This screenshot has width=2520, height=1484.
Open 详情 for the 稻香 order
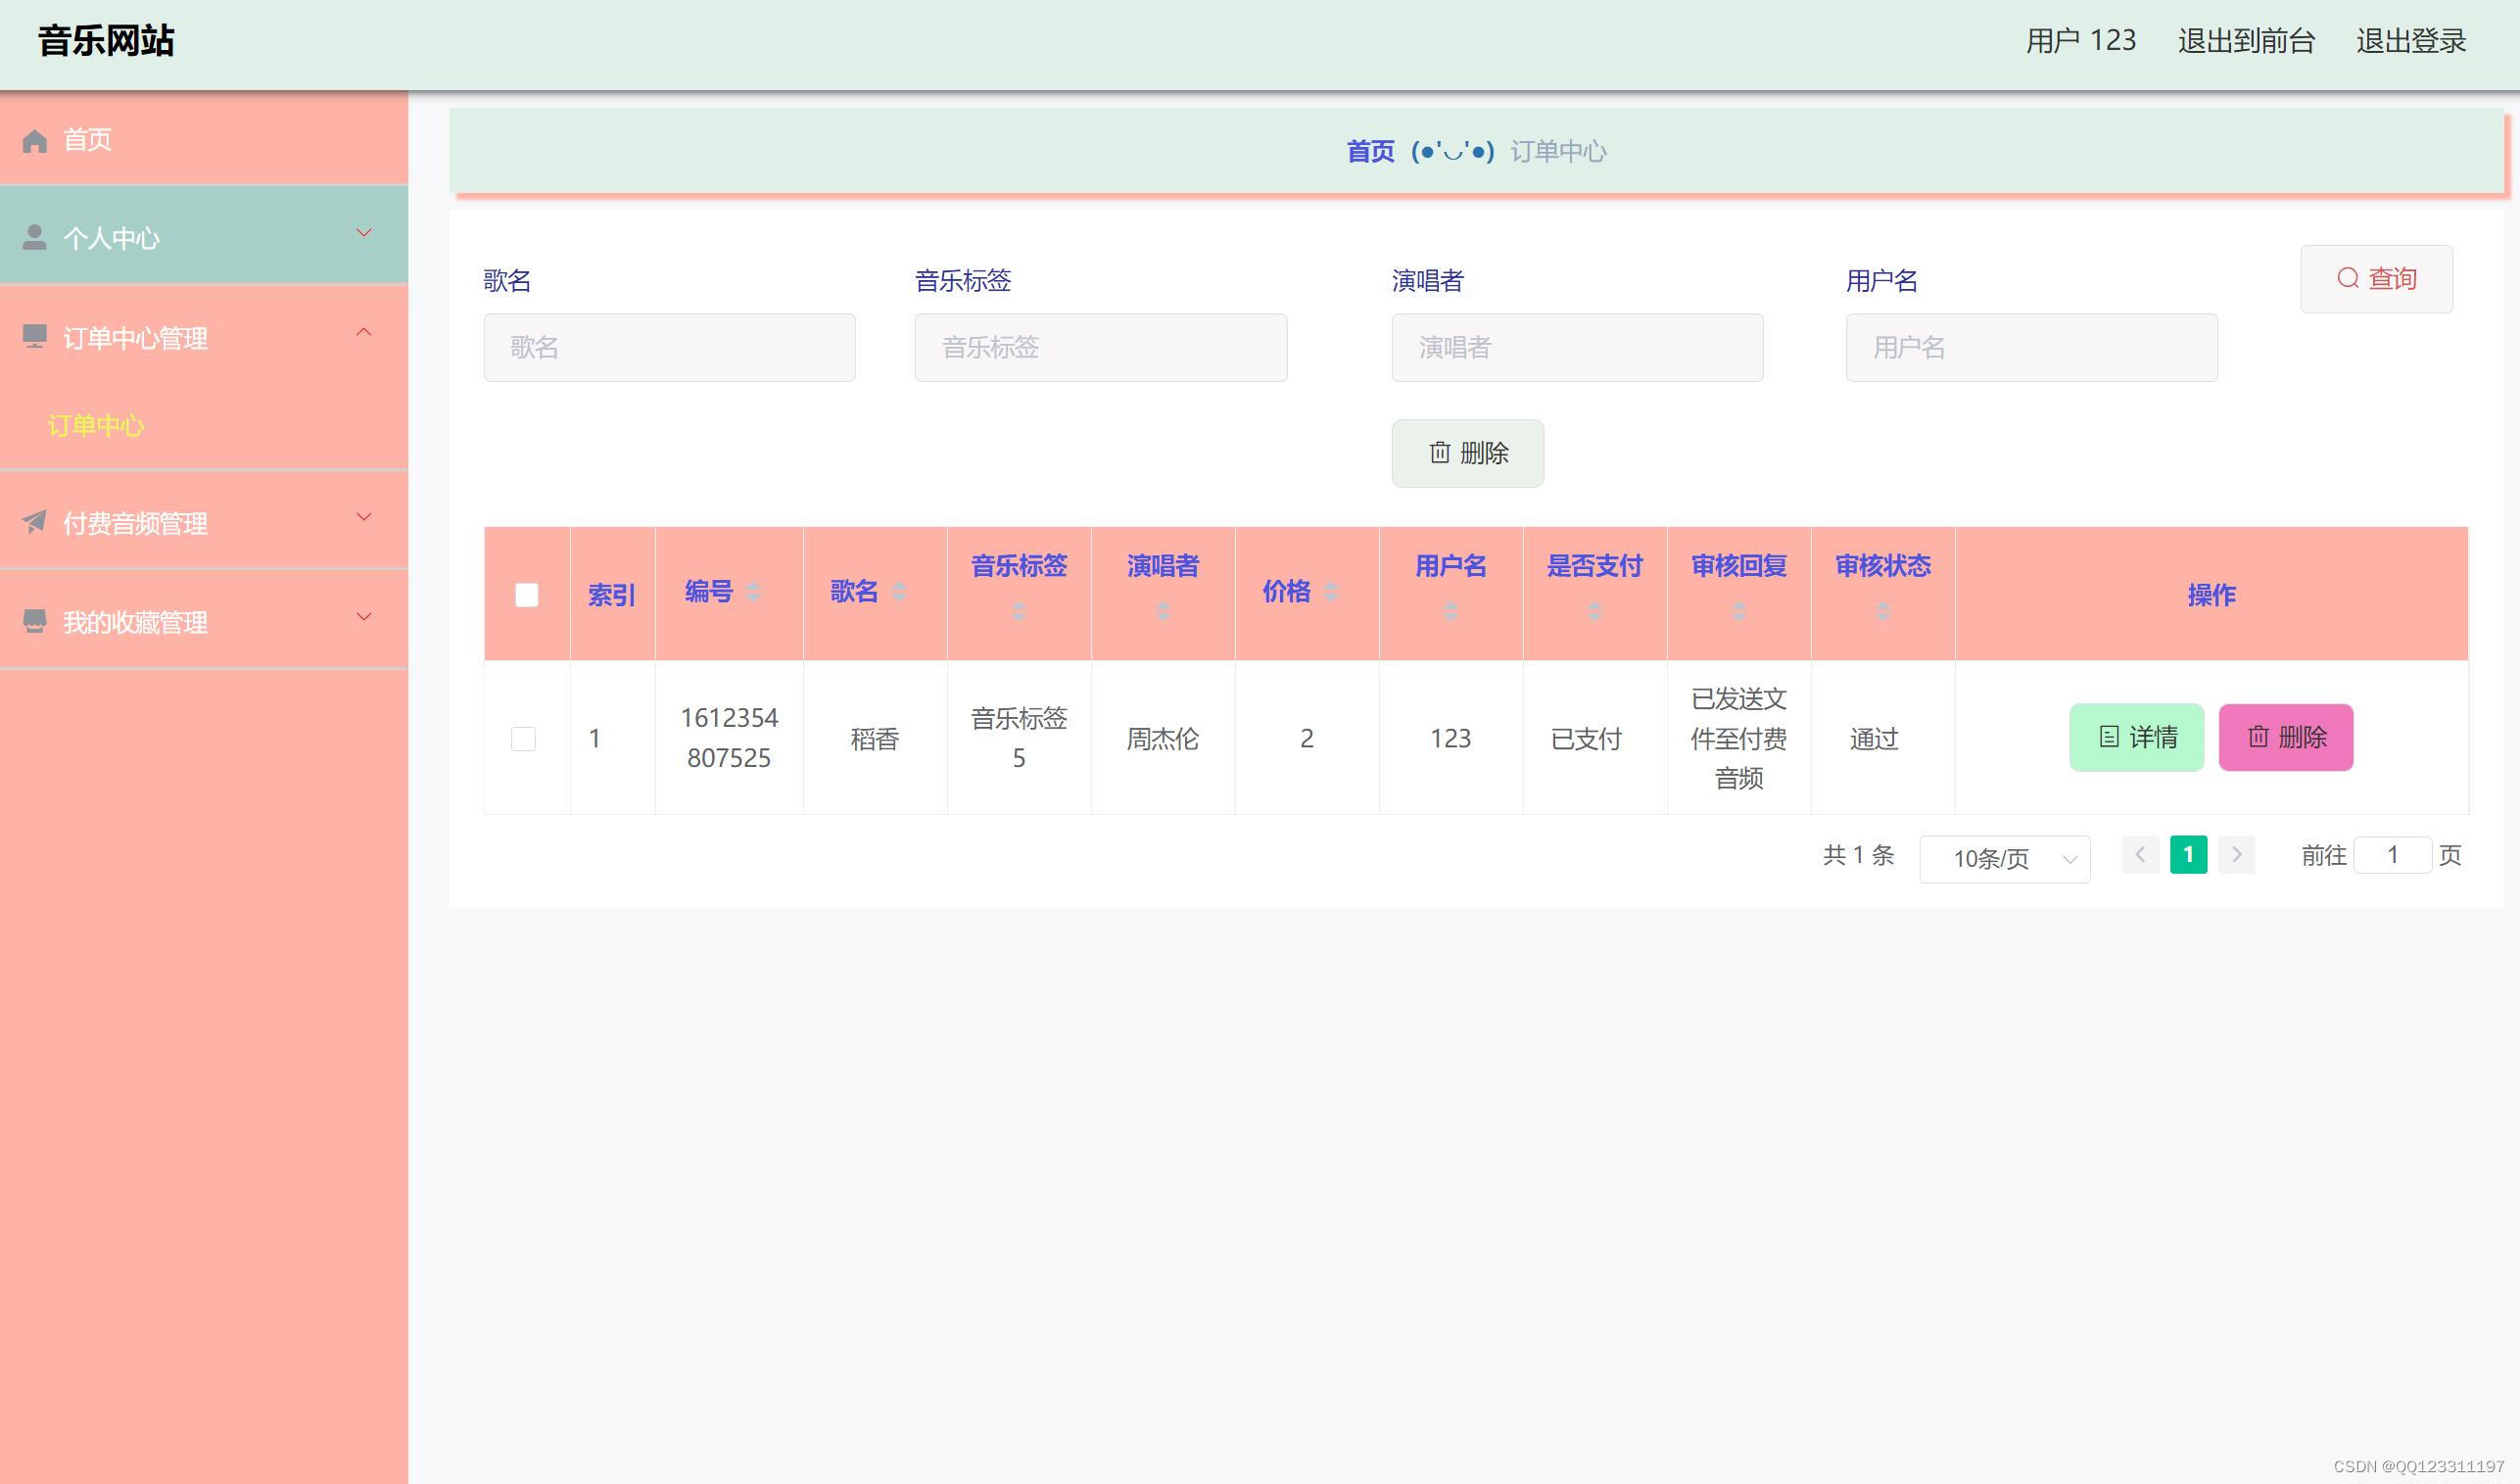(x=2136, y=738)
